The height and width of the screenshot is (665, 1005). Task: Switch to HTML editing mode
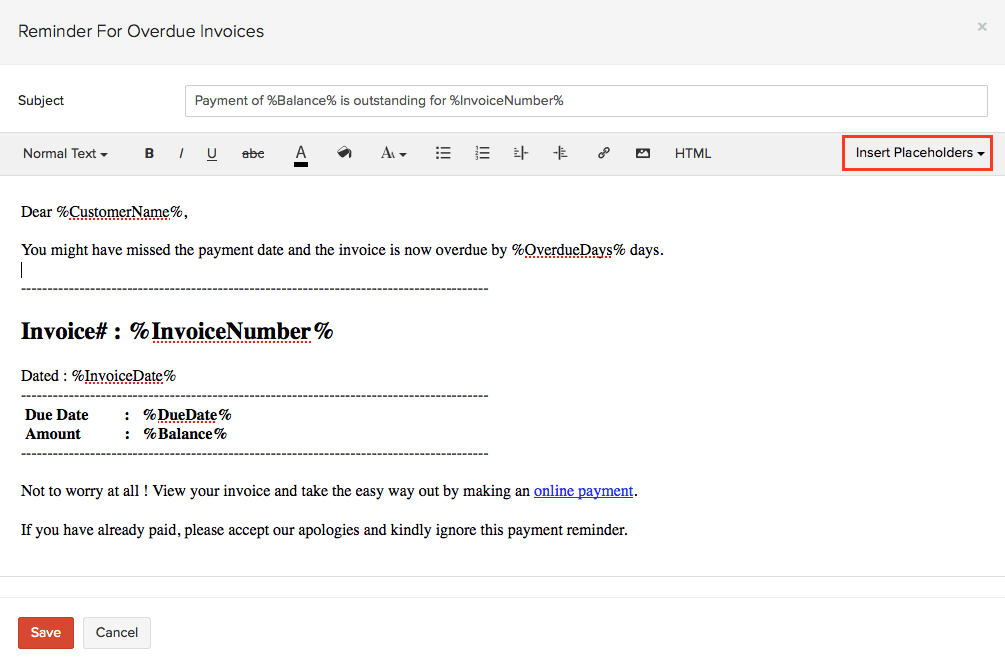[693, 153]
